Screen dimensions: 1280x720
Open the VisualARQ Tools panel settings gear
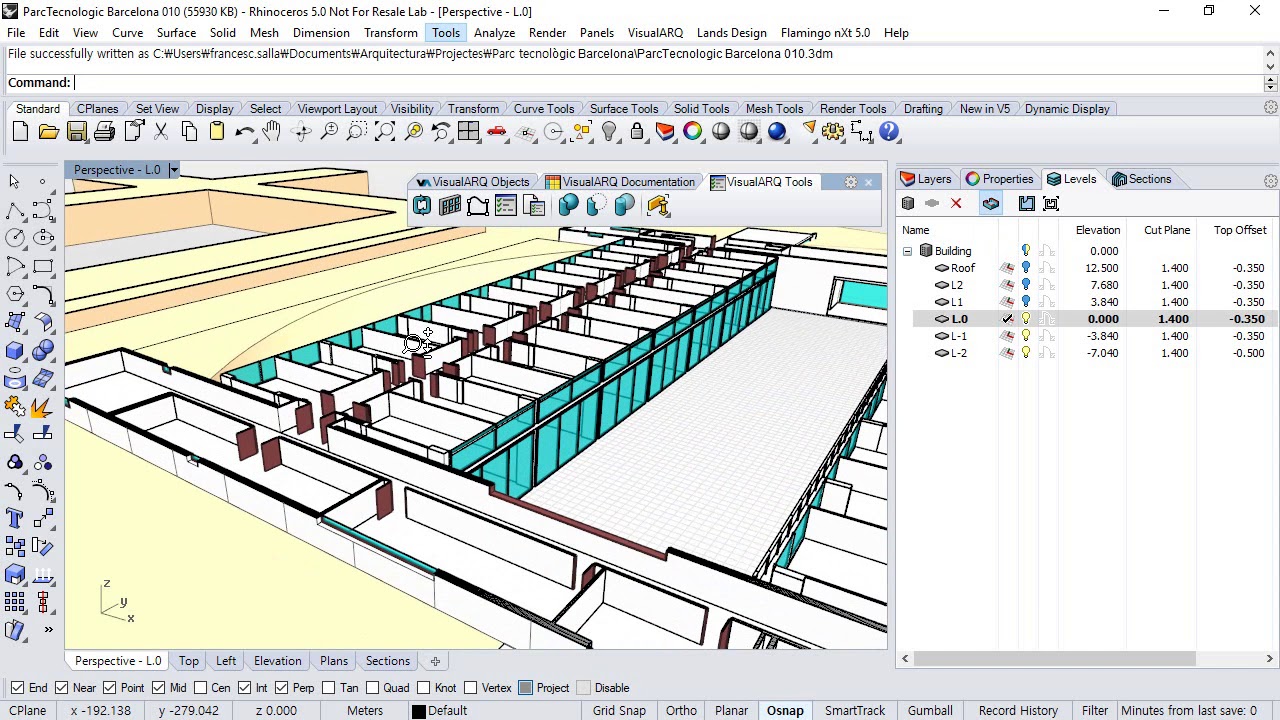click(x=853, y=181)
